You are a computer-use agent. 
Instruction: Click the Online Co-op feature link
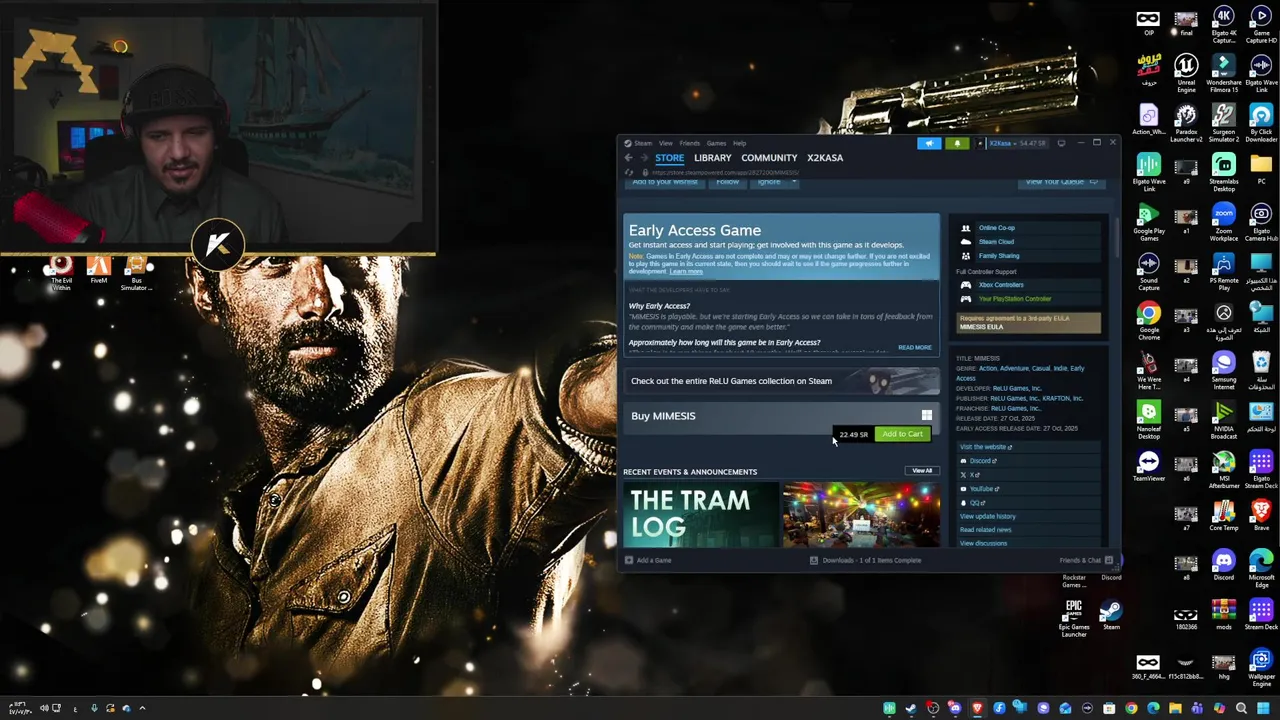pos(996,228)
